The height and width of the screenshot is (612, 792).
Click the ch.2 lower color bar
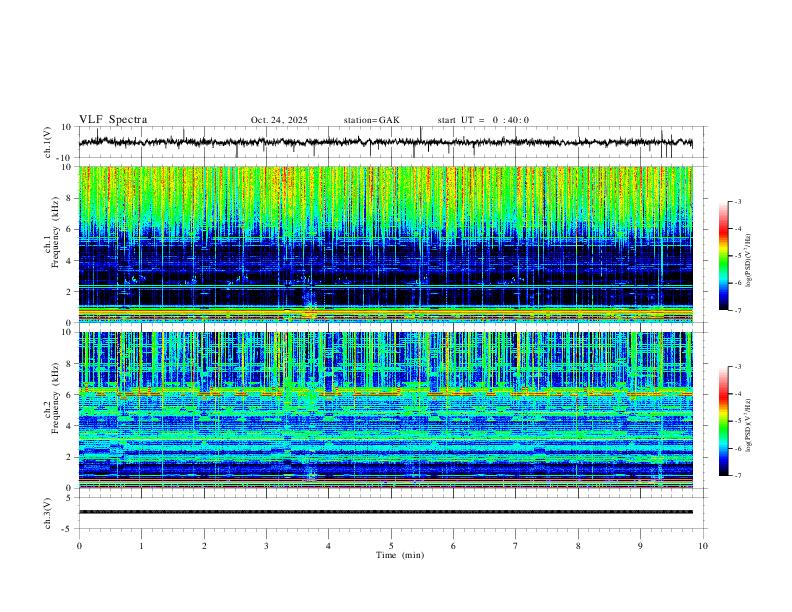tap(724, 421)
